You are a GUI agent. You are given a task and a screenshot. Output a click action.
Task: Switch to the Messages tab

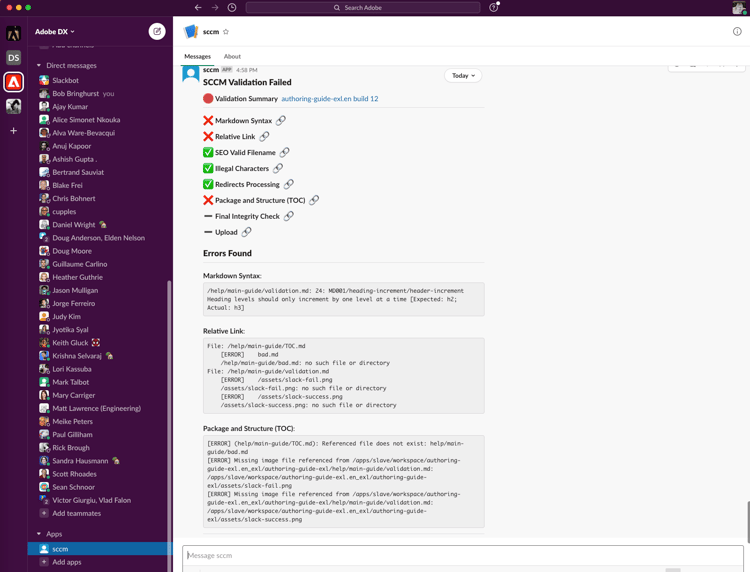click(198, 56)
